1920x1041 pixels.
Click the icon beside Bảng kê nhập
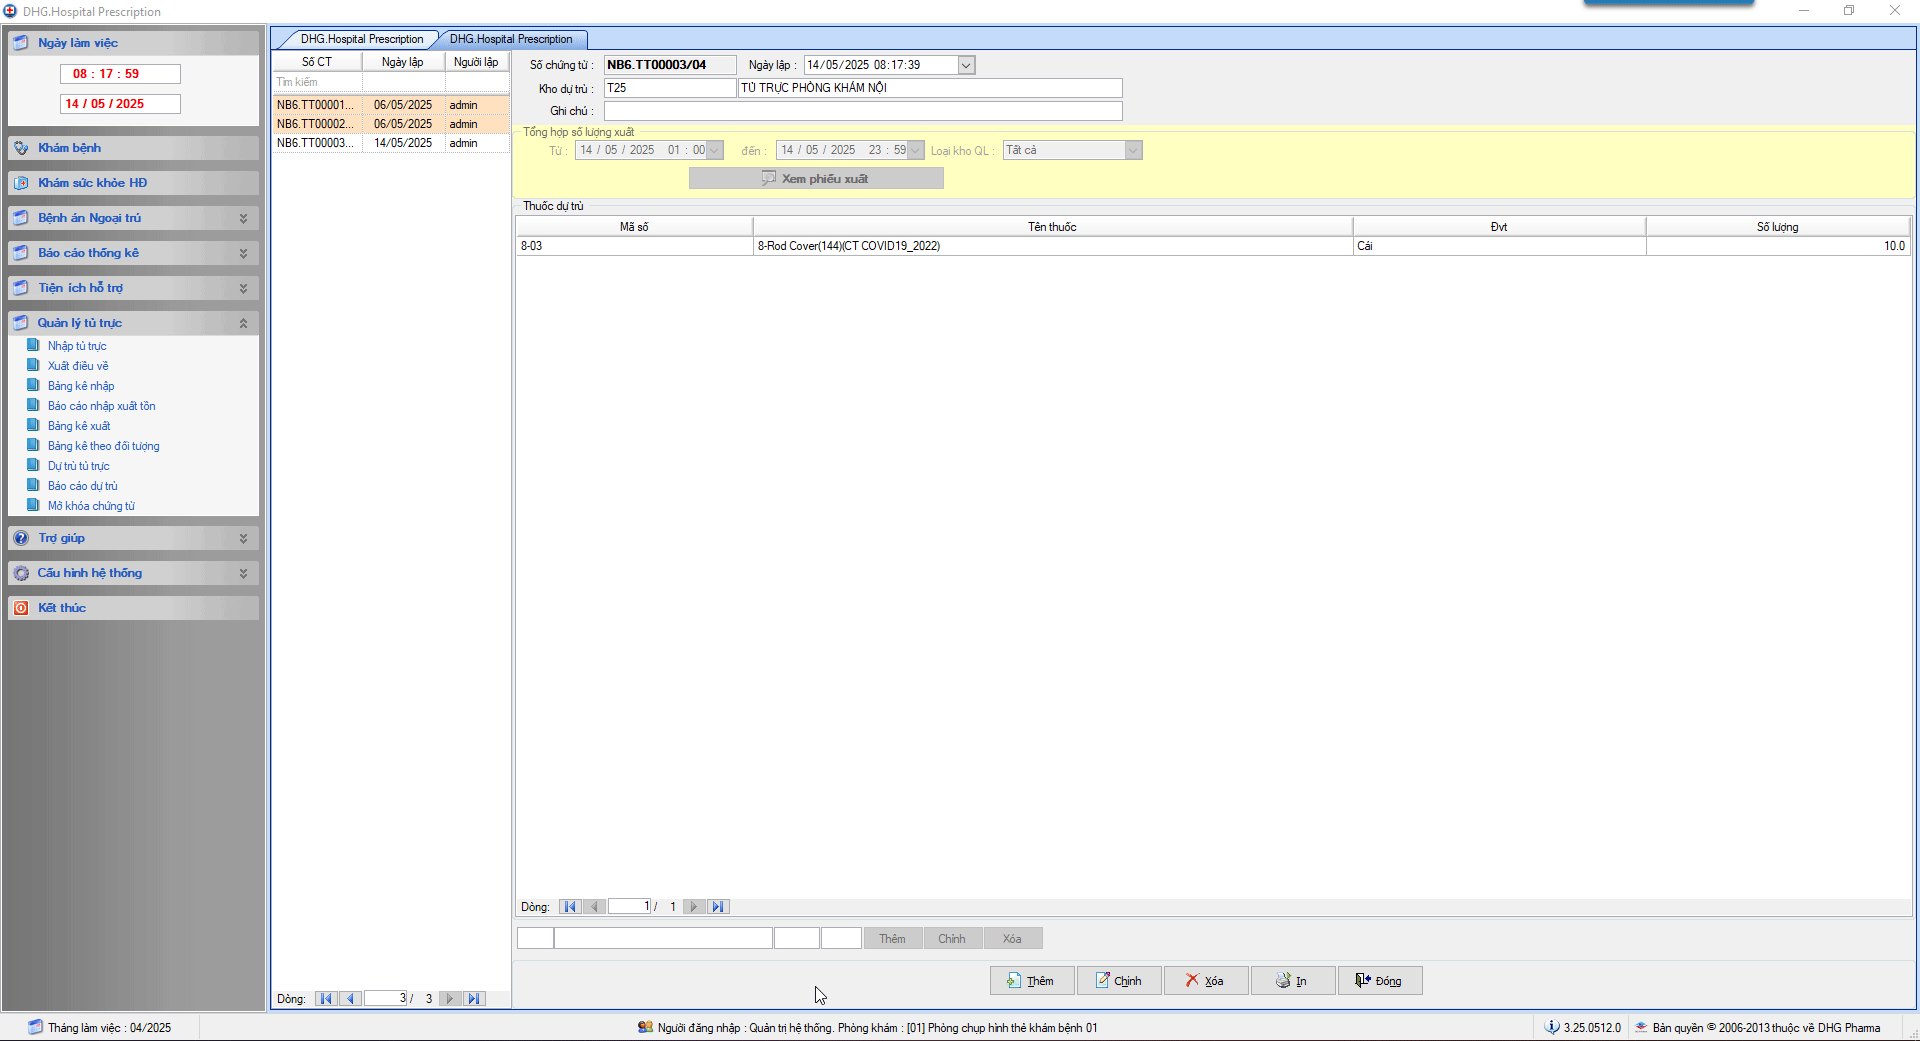33,385
